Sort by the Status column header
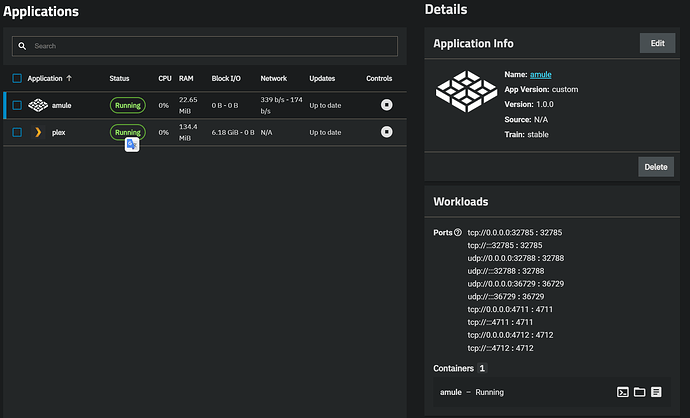The image size is (690, 418). click(119, 78)
